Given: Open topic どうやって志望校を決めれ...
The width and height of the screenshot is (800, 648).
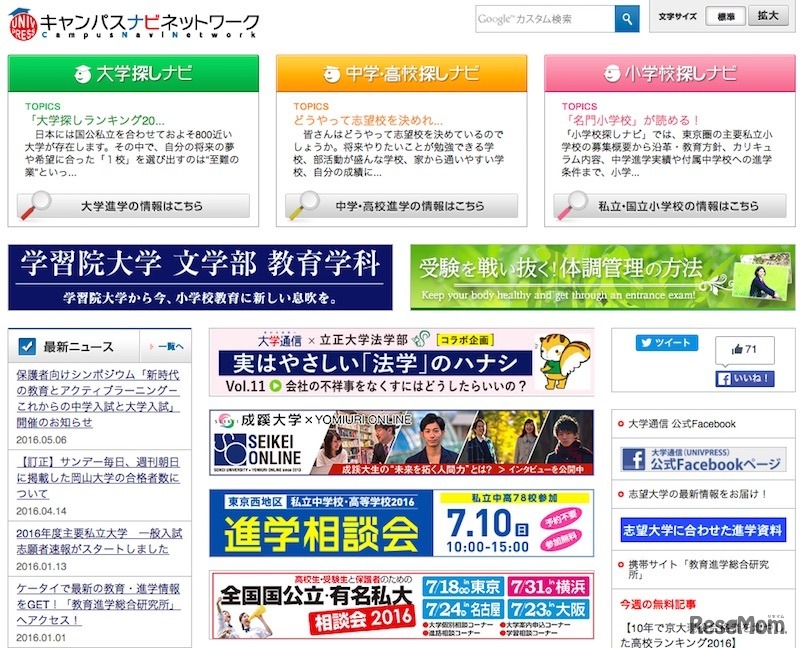Looking at the screenshot, I should (368, 120).
